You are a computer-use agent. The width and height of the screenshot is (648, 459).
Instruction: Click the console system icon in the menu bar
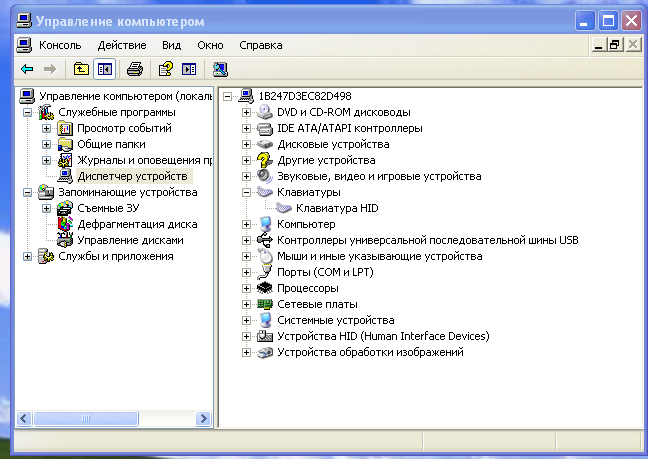pyautogui.click(x=24, y=45)
